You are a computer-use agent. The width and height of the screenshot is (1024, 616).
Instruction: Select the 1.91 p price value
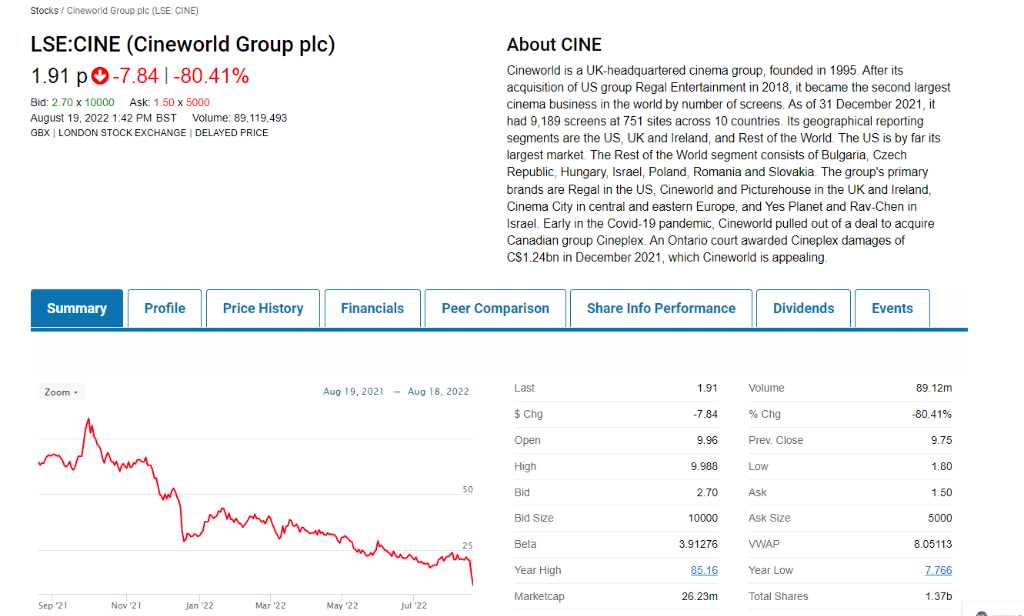coord(59,76)
